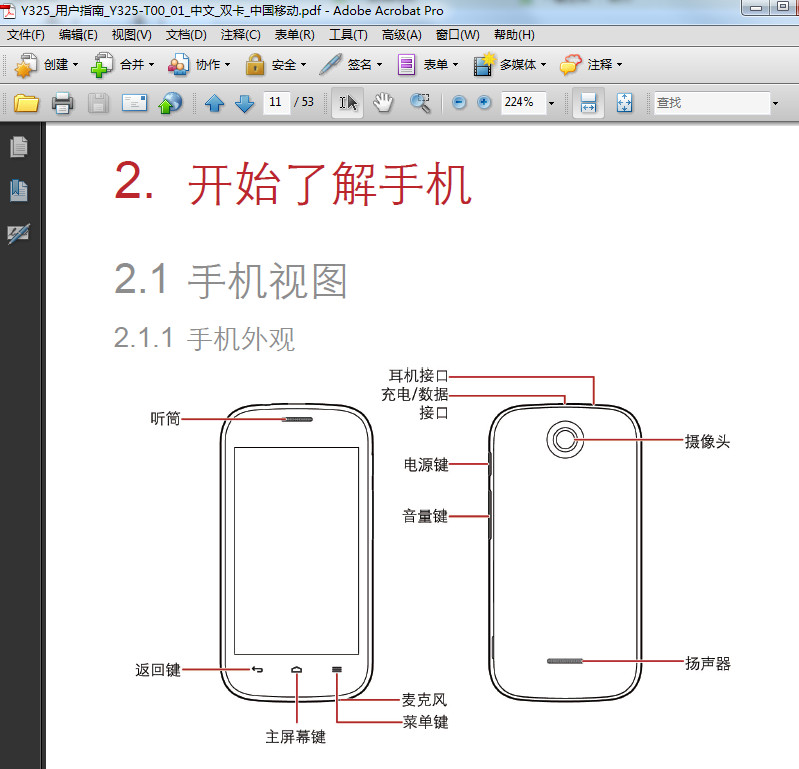Click the save floppy disk icon
The image size is (799, 769).
coord(98,103)
